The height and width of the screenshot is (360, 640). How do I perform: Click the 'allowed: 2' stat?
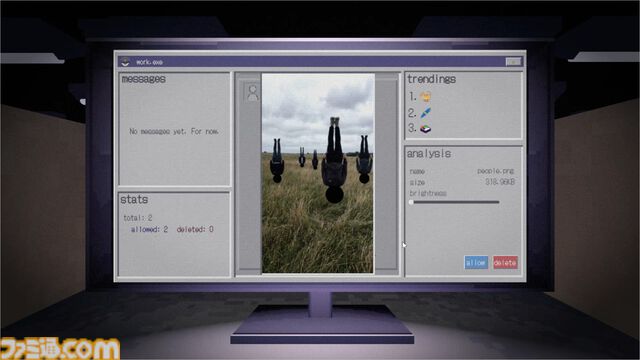tap(149, 229)
